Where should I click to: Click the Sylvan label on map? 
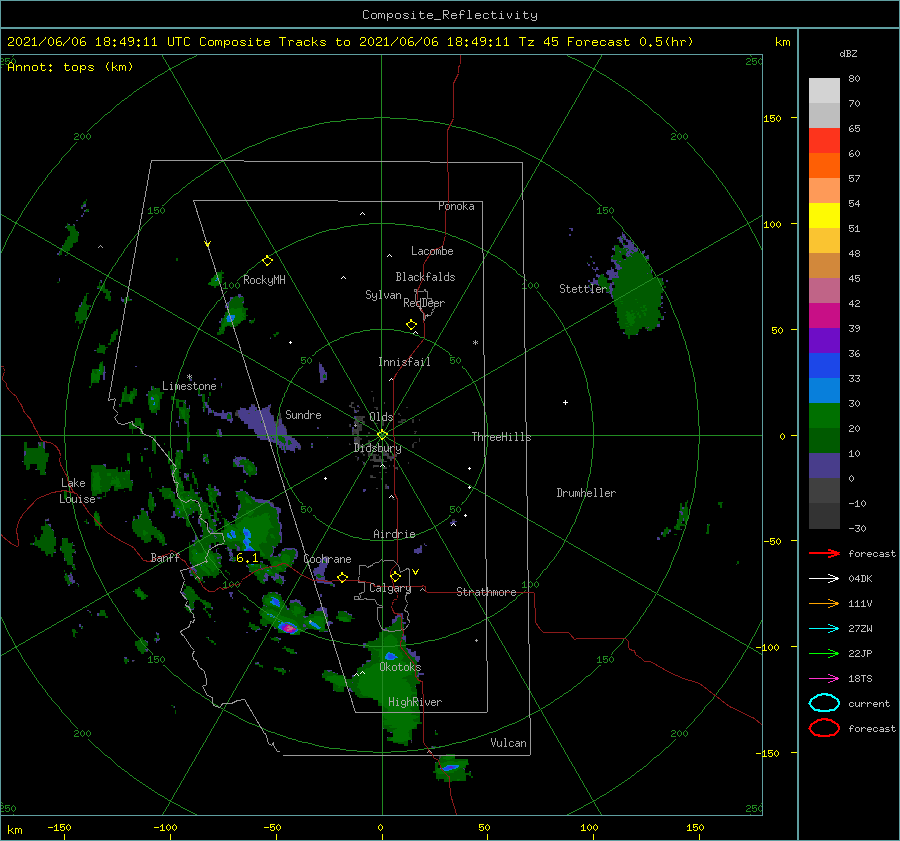coord(383,295)
